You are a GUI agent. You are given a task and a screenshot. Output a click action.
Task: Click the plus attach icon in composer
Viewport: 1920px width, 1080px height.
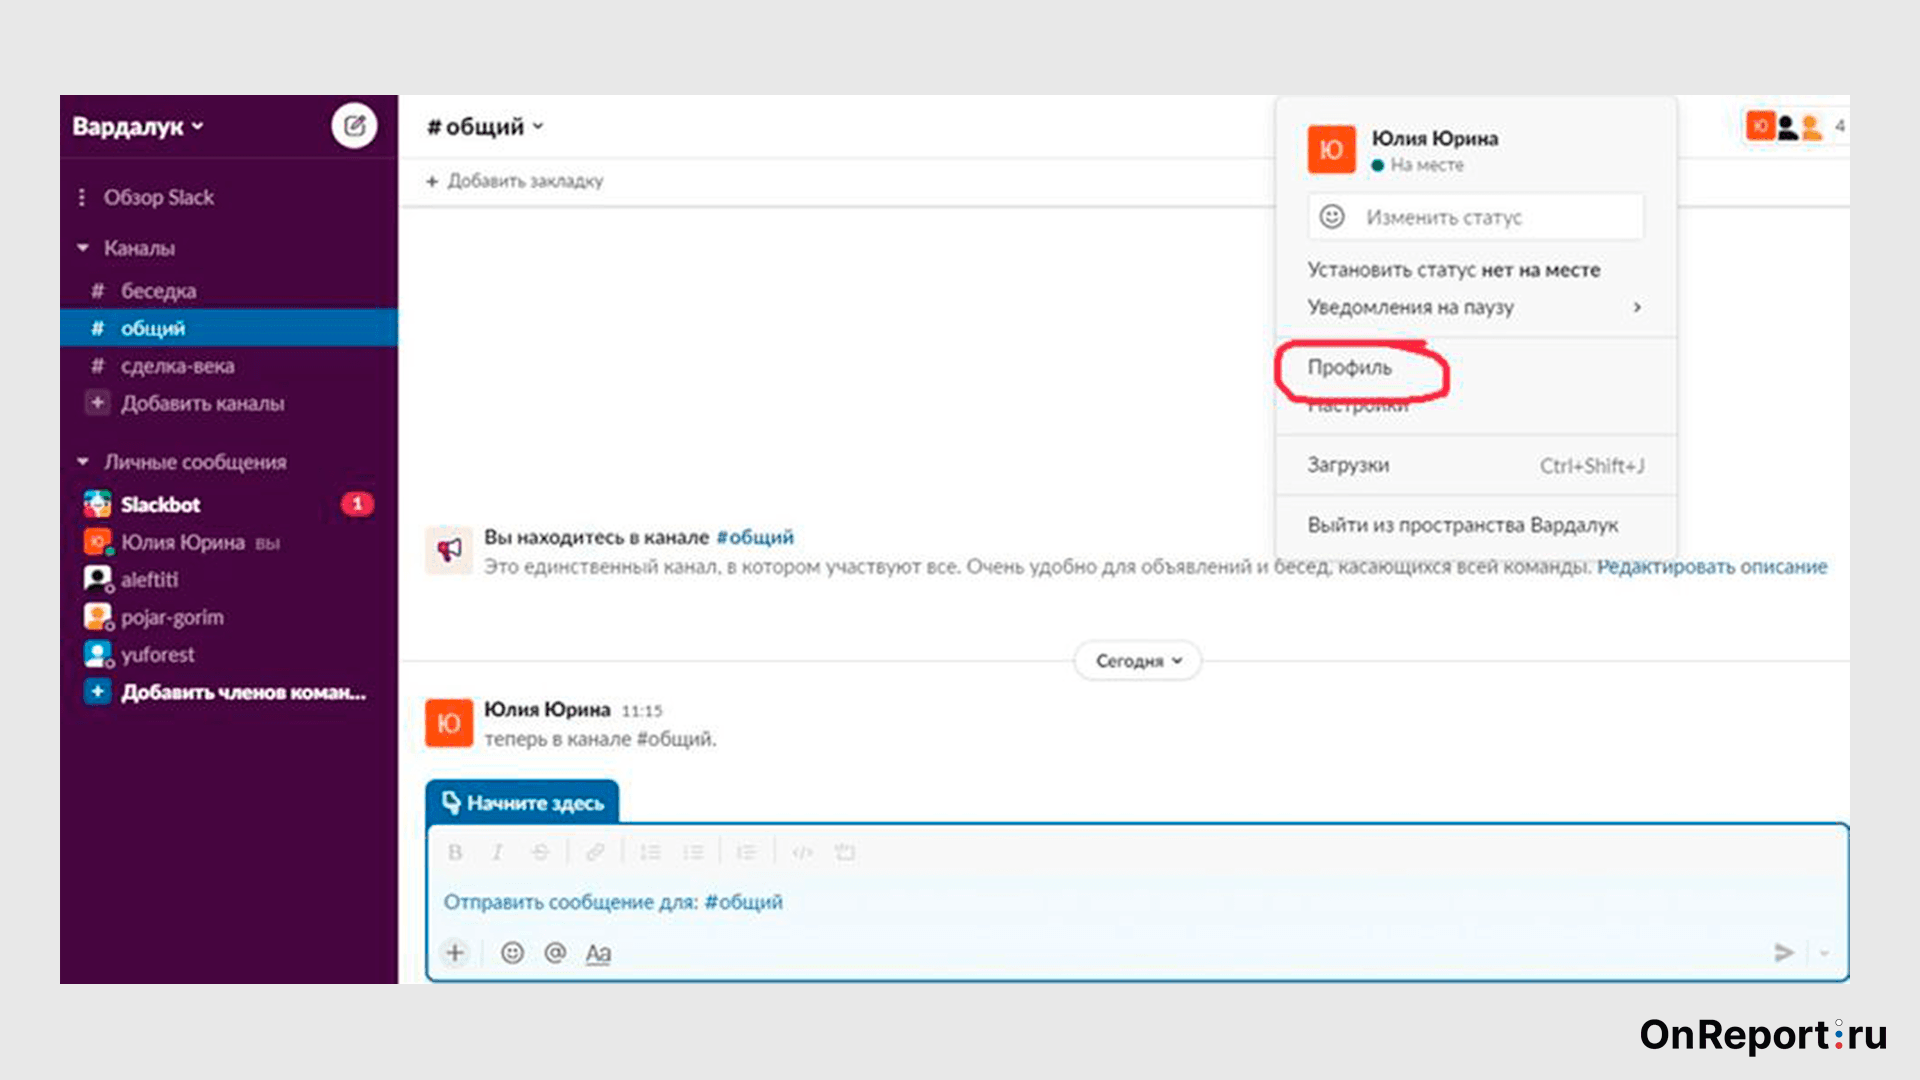tap(455, 953)
